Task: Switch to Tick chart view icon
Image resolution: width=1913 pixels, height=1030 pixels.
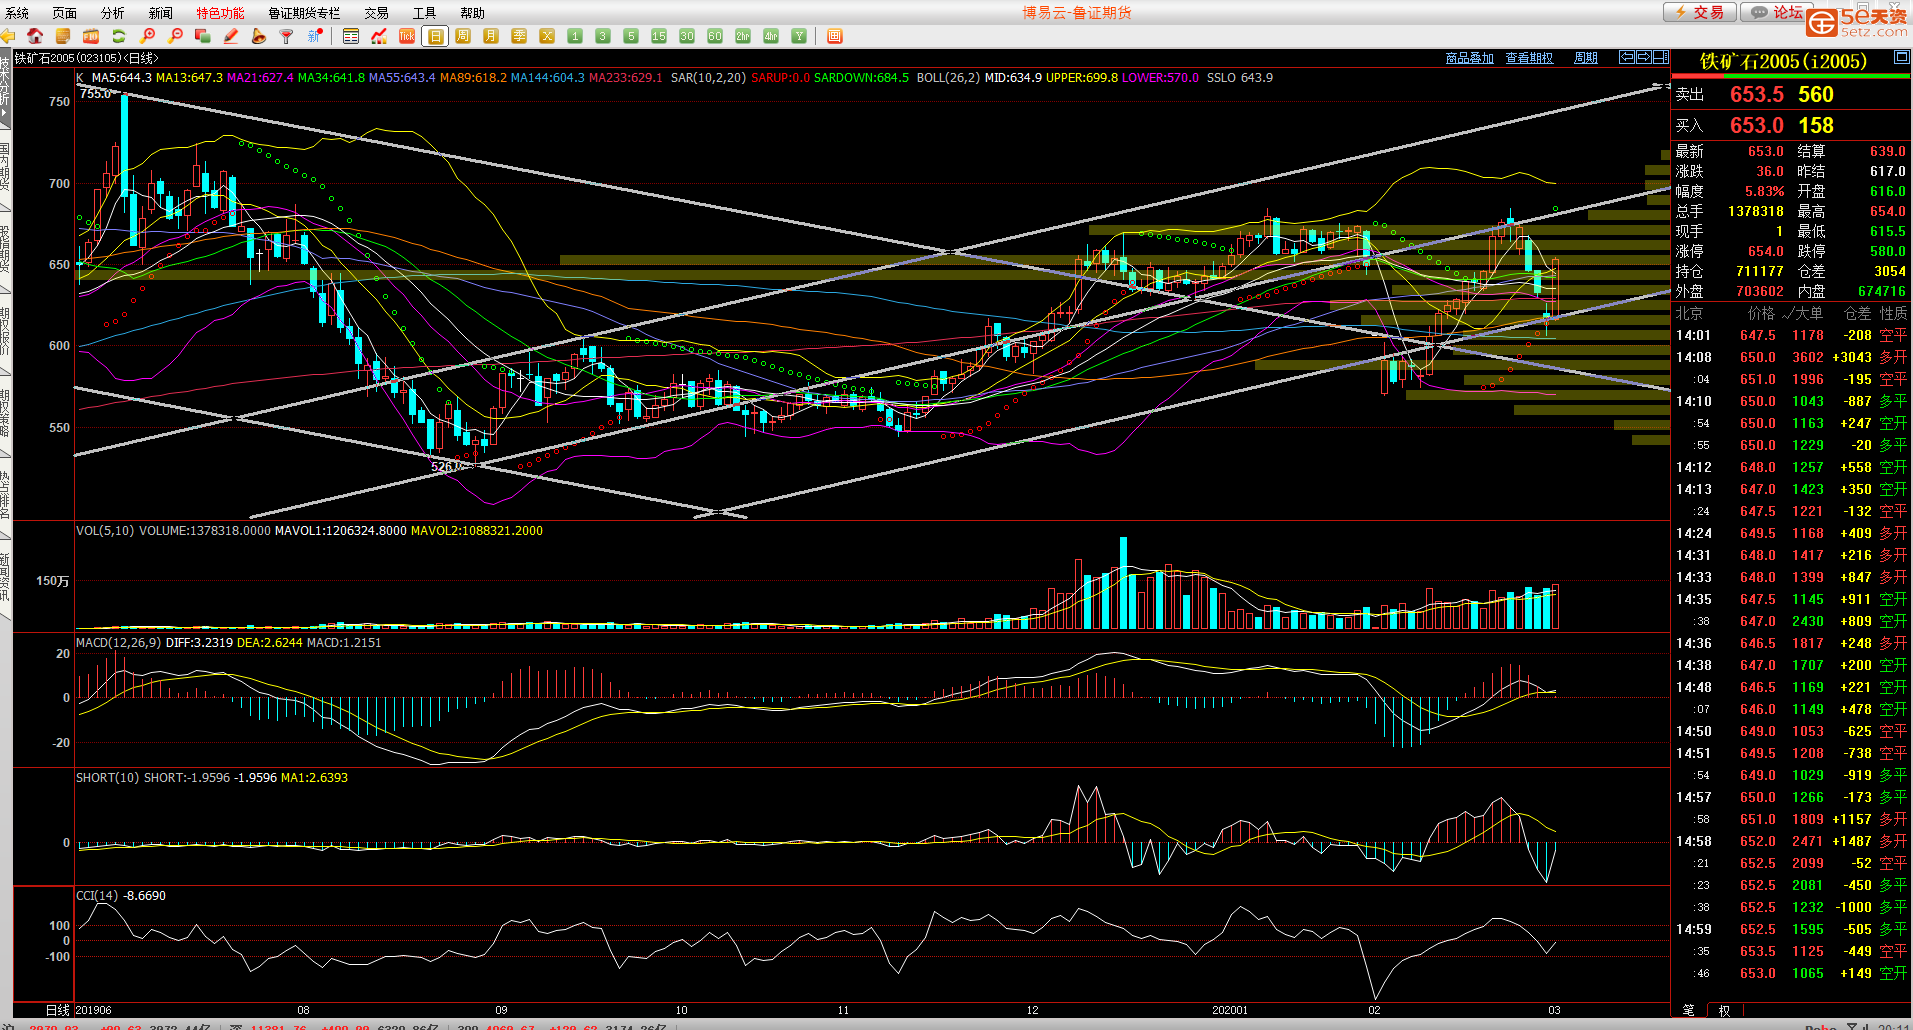Action: [x=407, y=36]
